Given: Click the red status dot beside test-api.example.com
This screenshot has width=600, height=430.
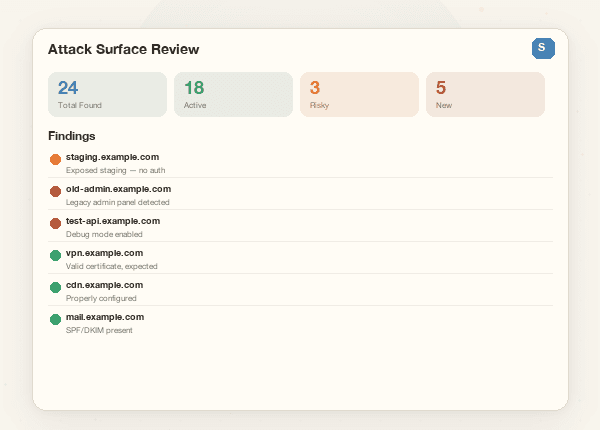Looking at the screenshot, I should coord(55,223).
